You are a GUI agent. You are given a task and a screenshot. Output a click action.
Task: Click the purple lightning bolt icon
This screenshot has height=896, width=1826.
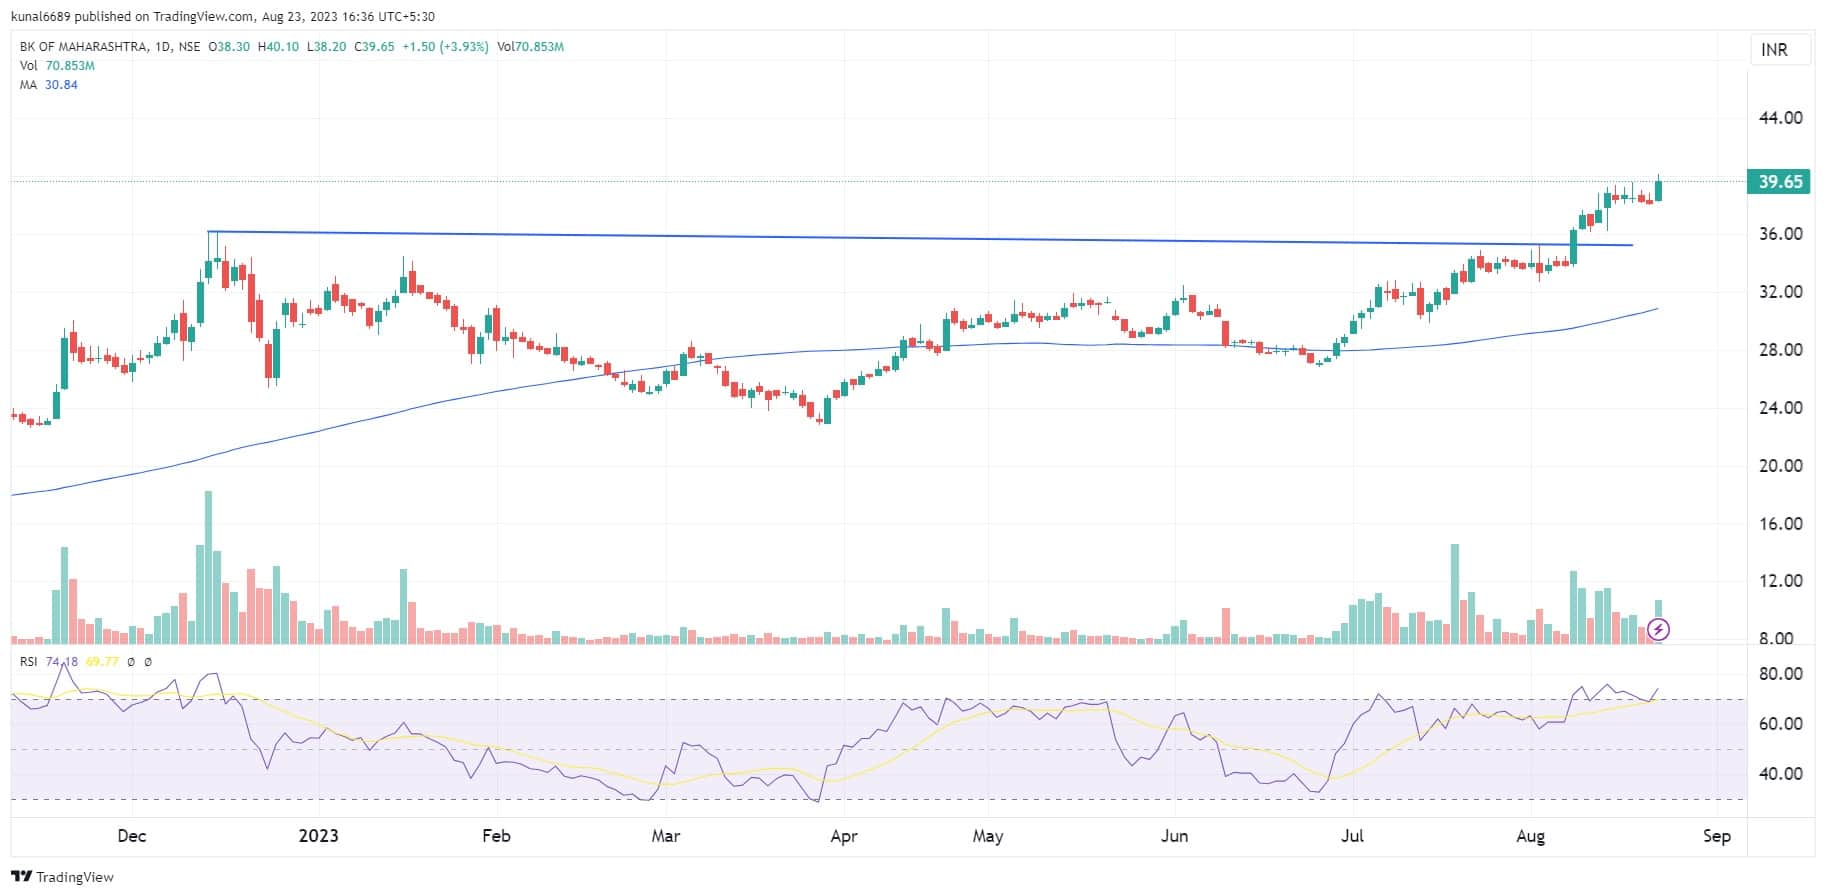1658,629
